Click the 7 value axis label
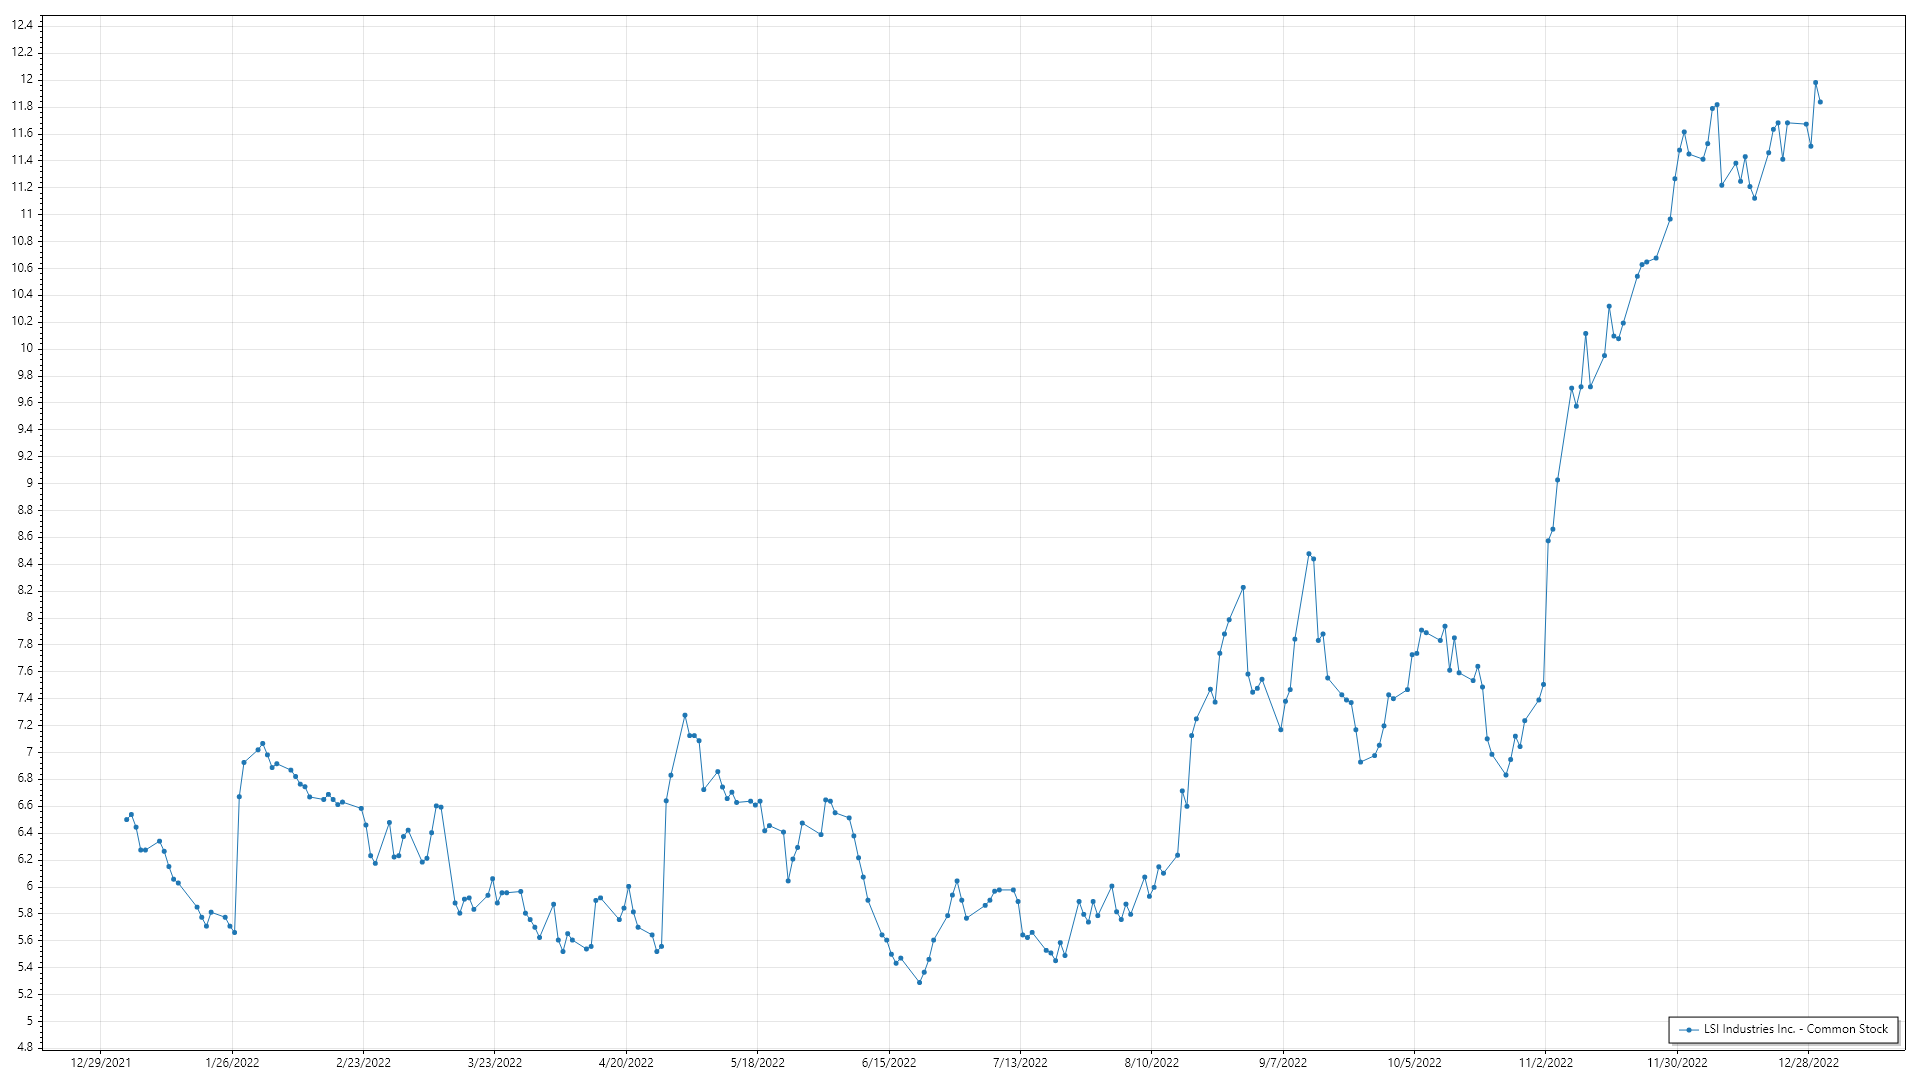Image resolution: width=1920 pixels, height=1080 pixels. (29, 752)
